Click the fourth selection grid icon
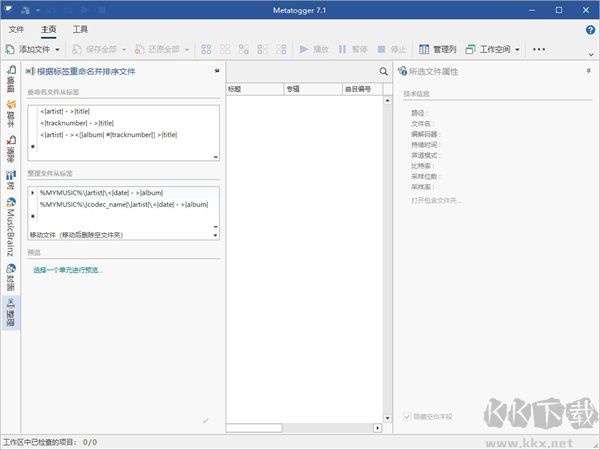 click(x=262, y=49)
